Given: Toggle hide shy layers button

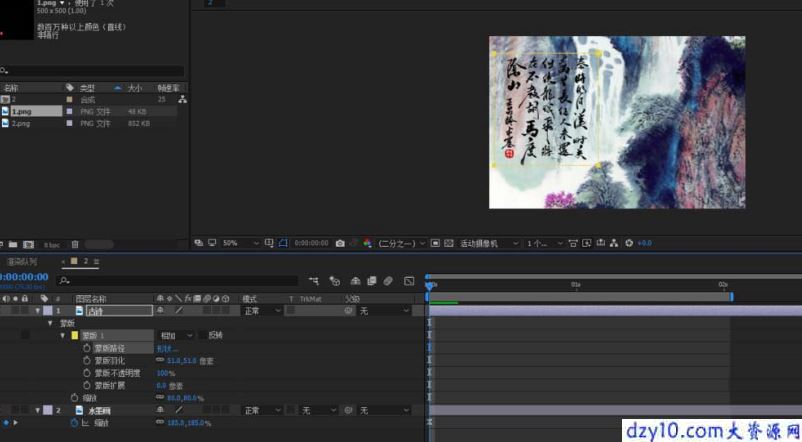Looking at the screenshot, I should click(x=355, y=280).
